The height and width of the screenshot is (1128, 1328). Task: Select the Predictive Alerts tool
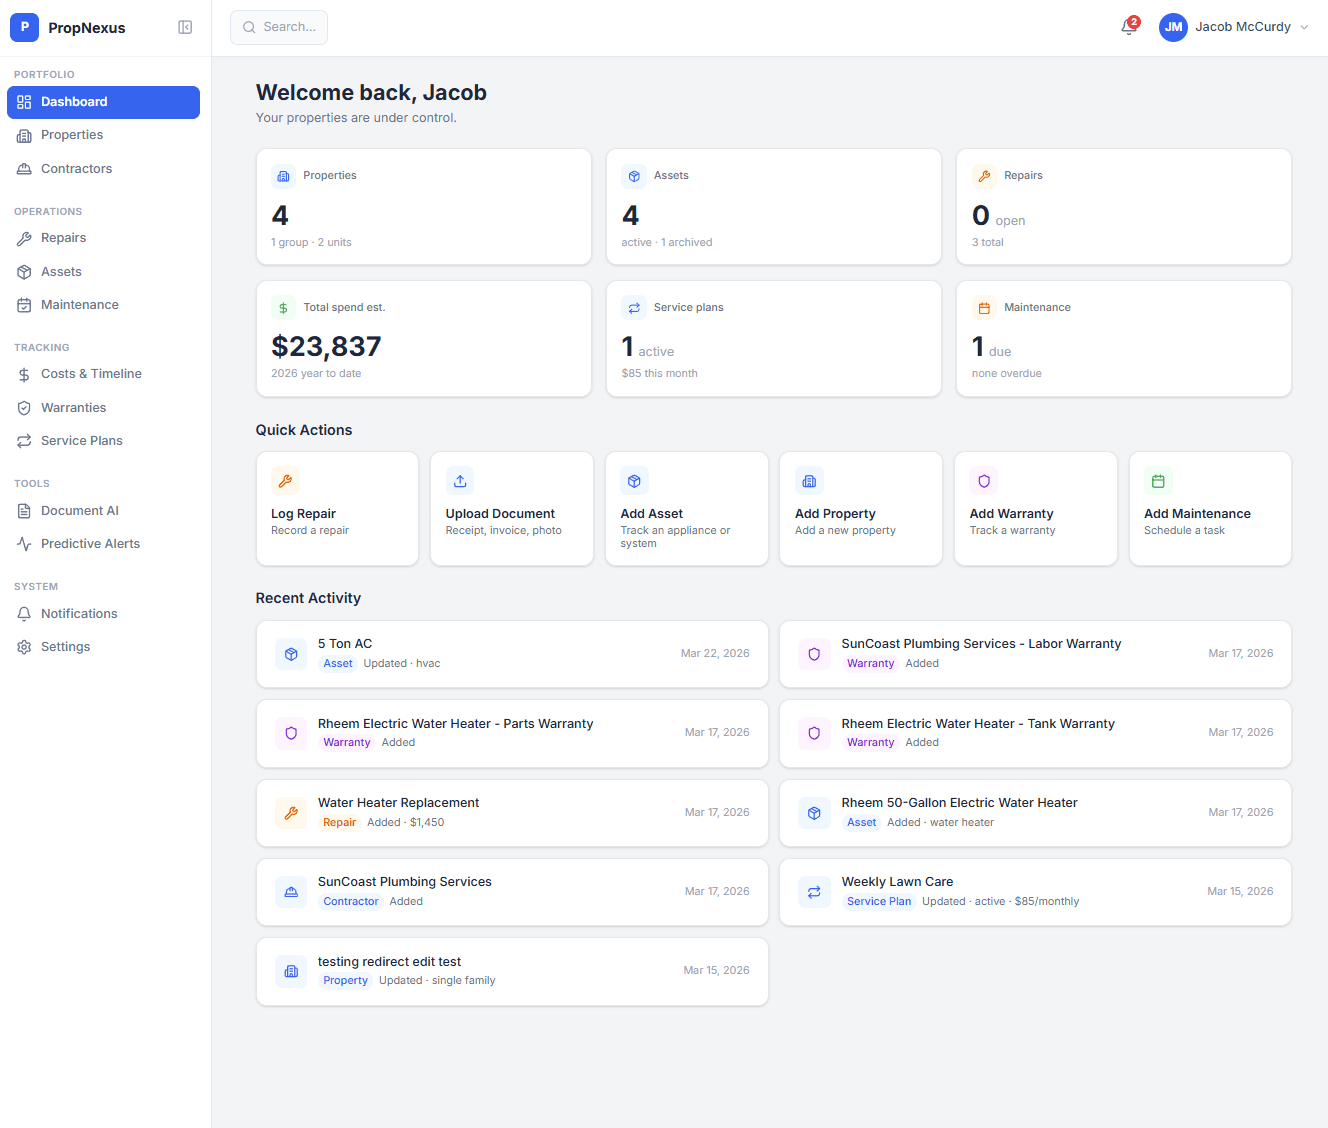pos(90,543)
